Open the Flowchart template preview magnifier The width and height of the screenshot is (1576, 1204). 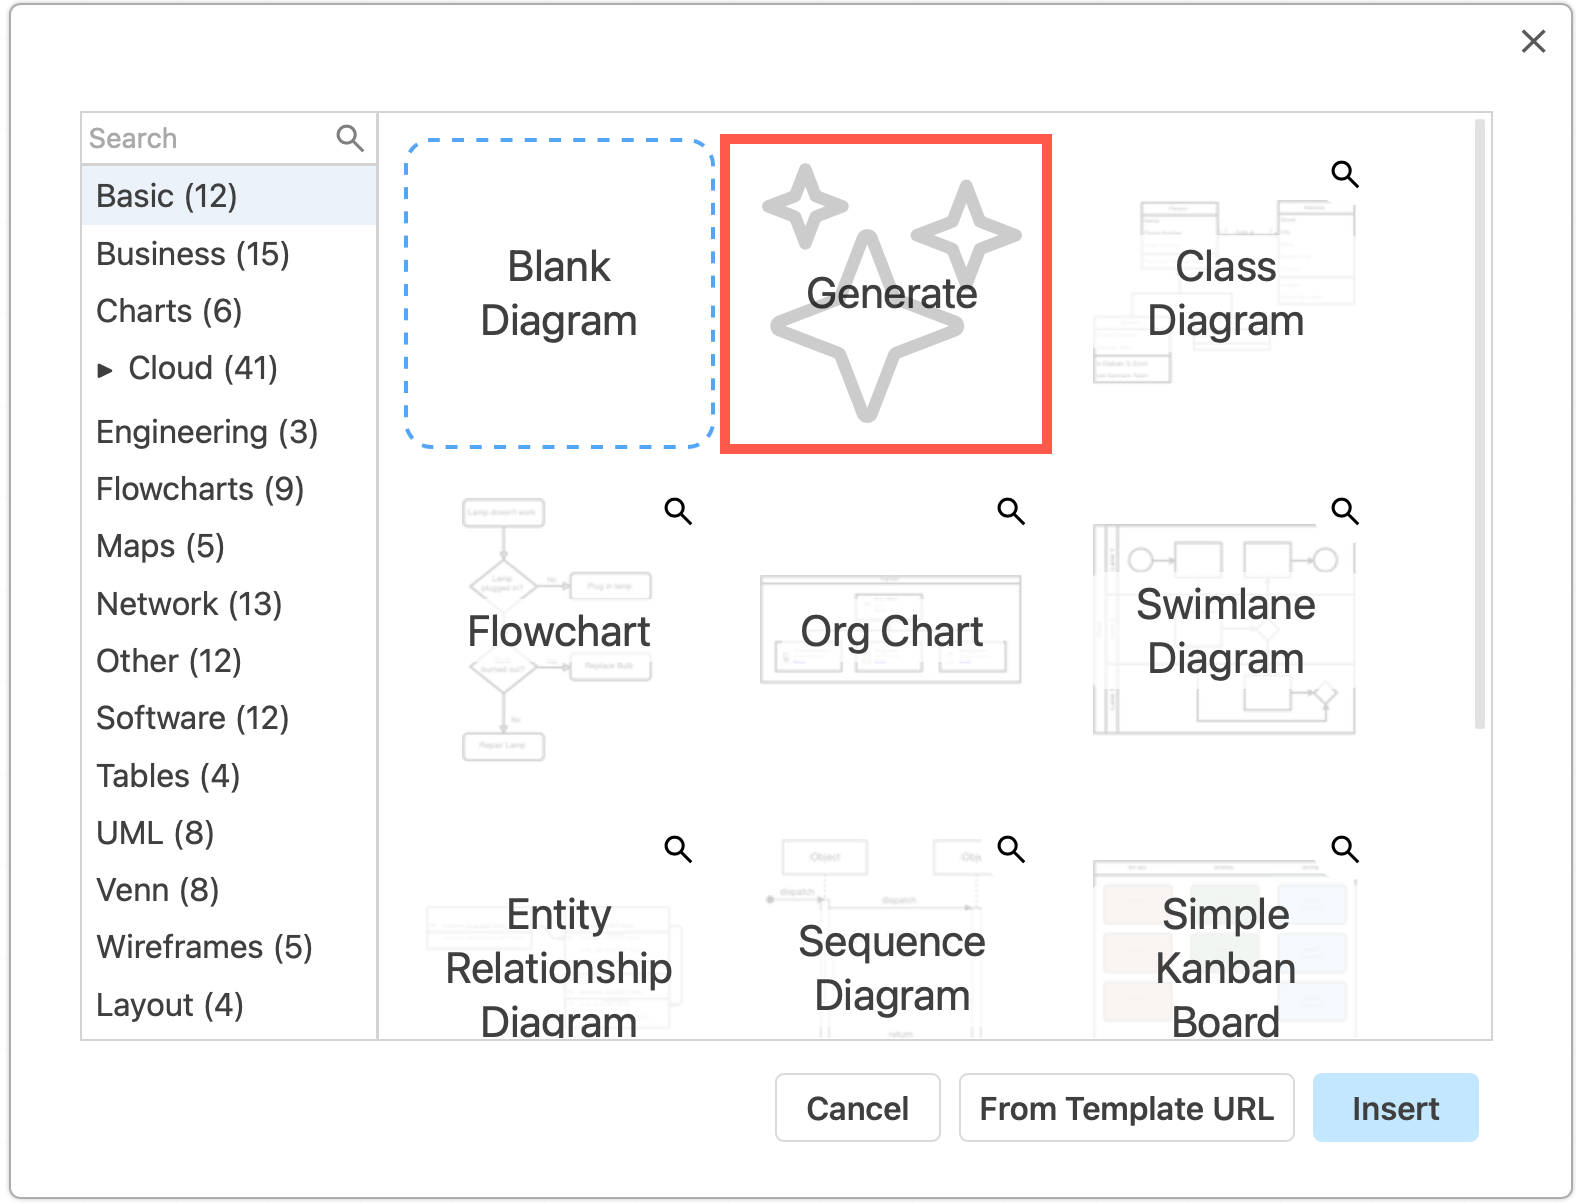(678, 511)
